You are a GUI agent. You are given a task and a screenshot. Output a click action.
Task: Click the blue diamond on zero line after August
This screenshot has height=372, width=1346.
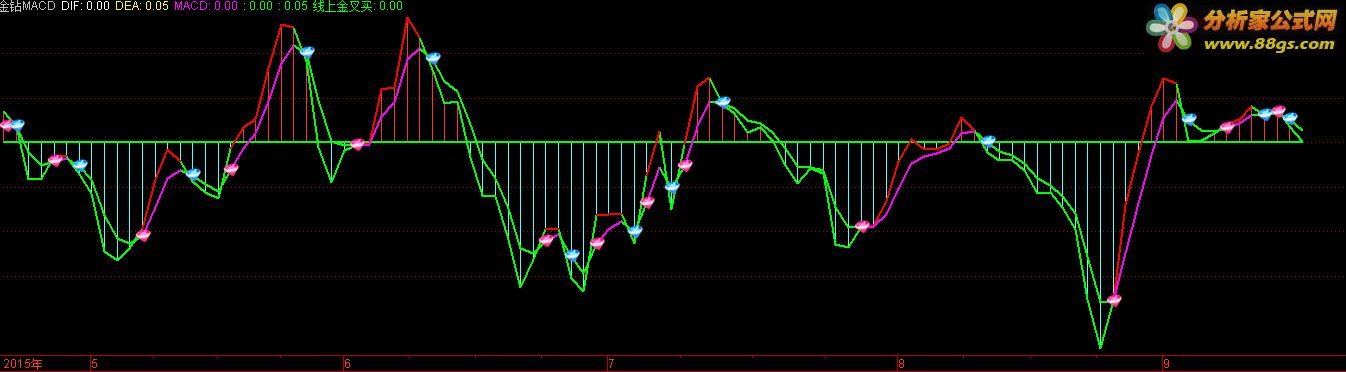[x=988, y=140]
